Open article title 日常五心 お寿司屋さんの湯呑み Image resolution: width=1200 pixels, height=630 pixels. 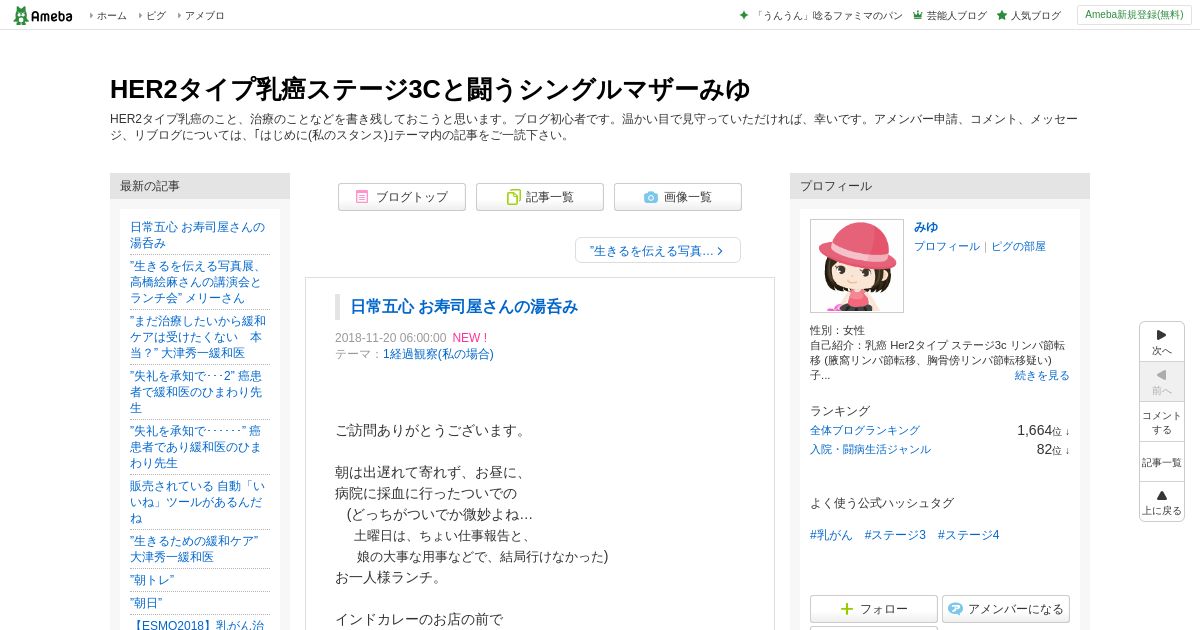[x=464, y=306]
